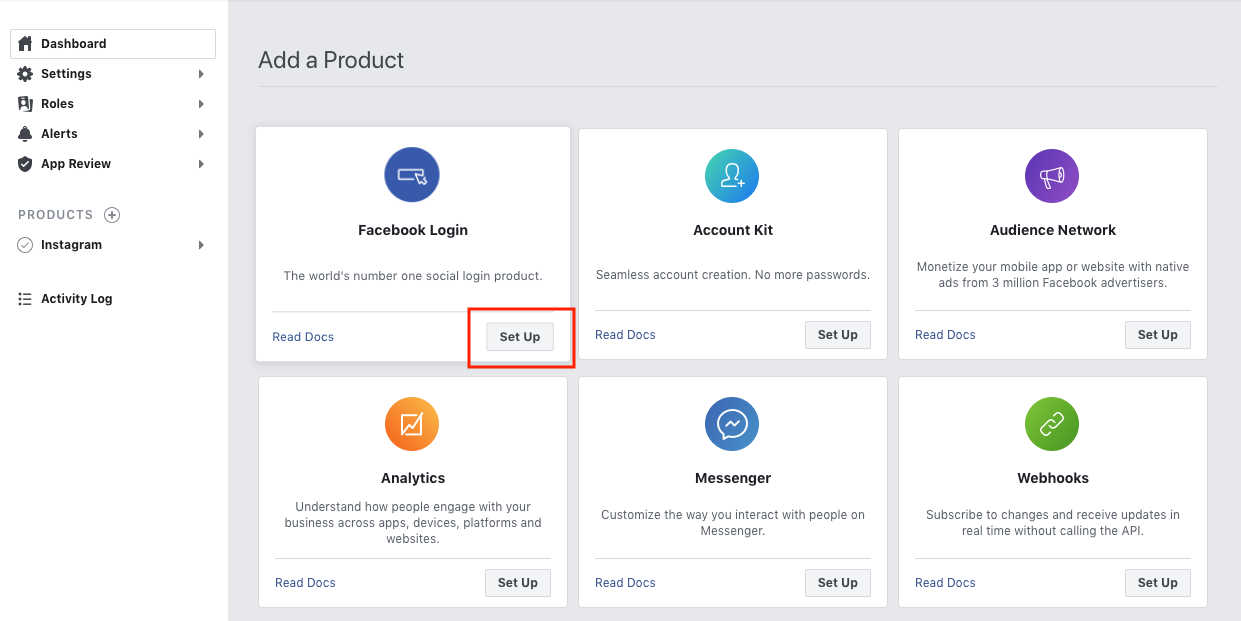Expand the App Review submenu arrow

tap(201, 164)
